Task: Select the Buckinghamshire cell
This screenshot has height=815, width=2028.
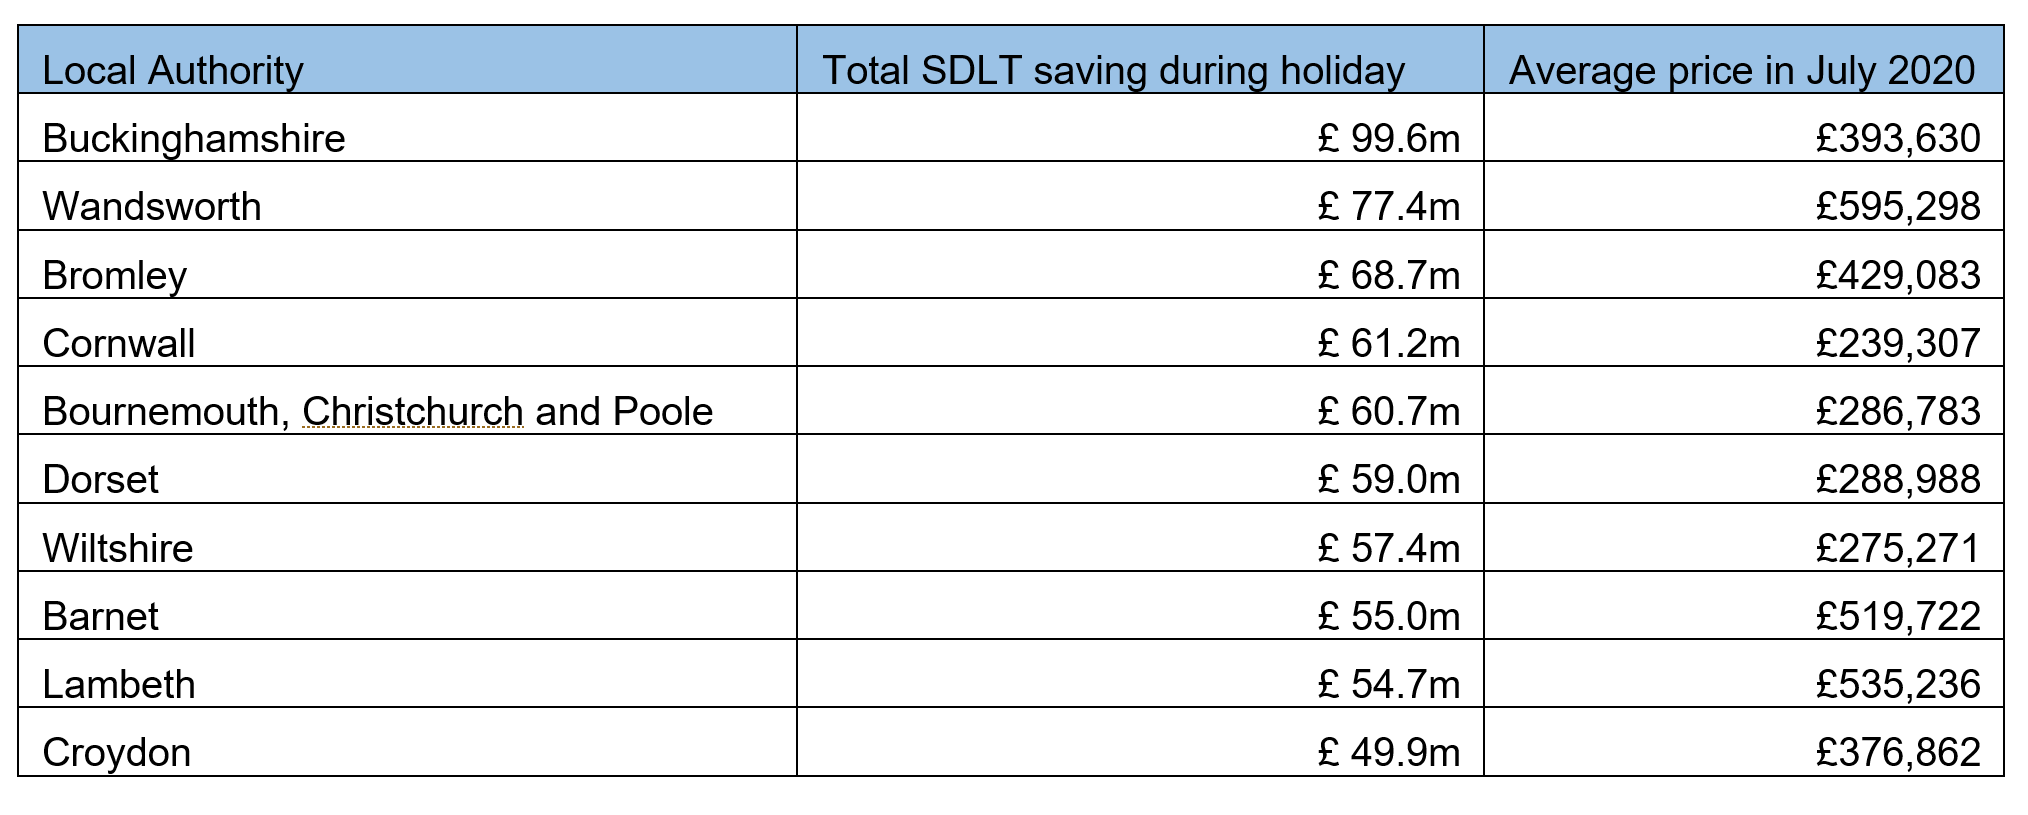Action: 194,138
